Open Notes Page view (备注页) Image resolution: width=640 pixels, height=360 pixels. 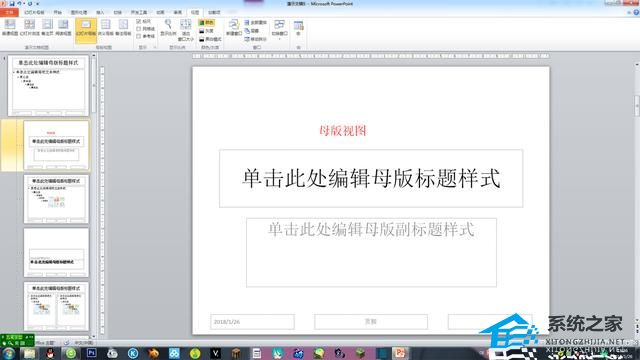pyautogui.click(x=47, y=27)
